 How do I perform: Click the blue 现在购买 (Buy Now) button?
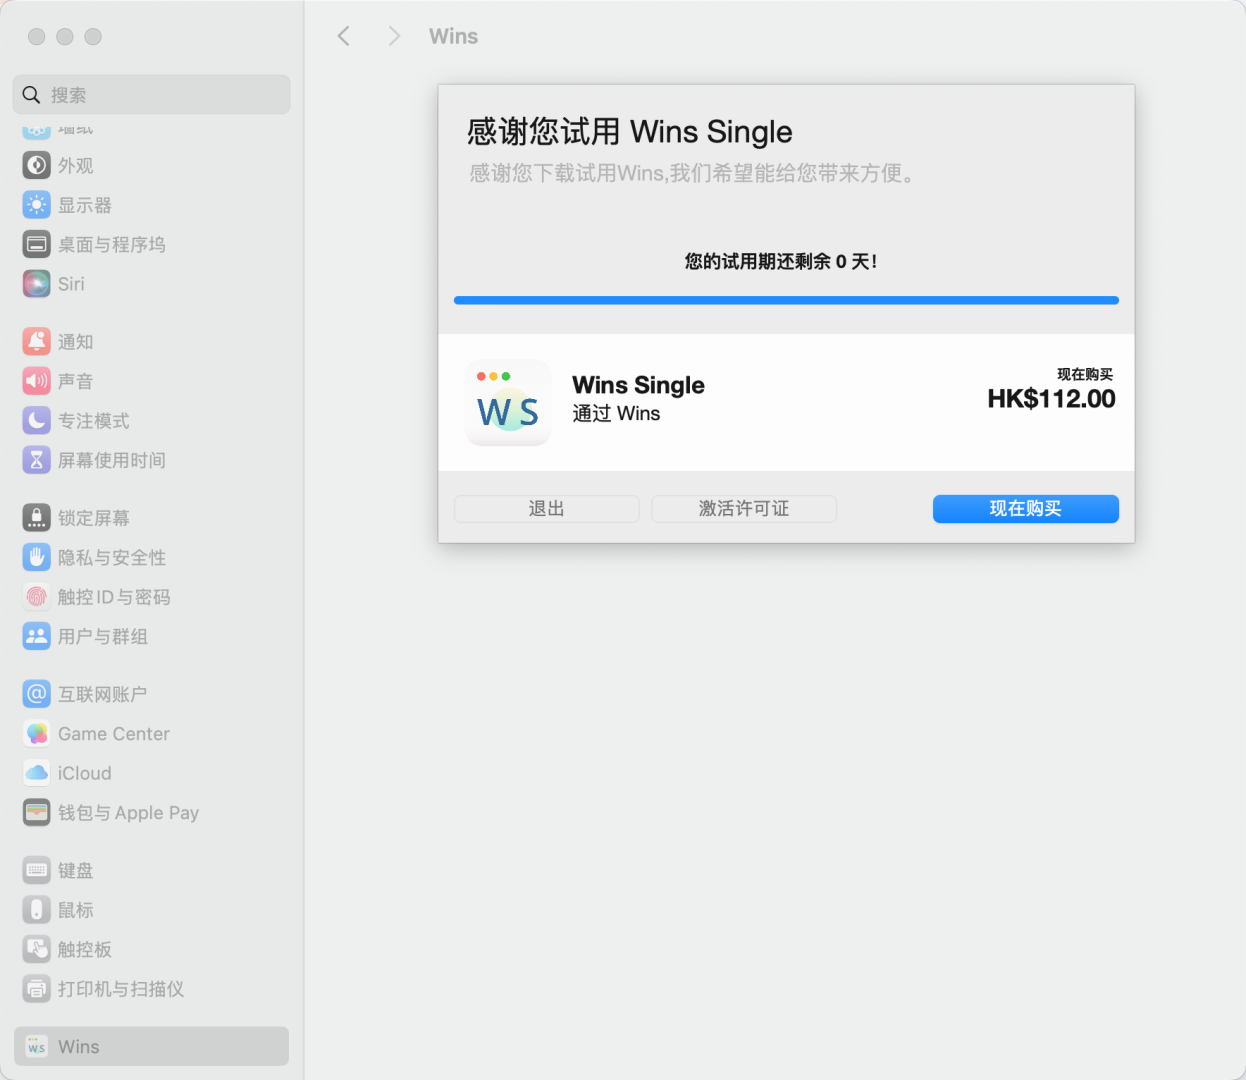(x=1026, y=509)
